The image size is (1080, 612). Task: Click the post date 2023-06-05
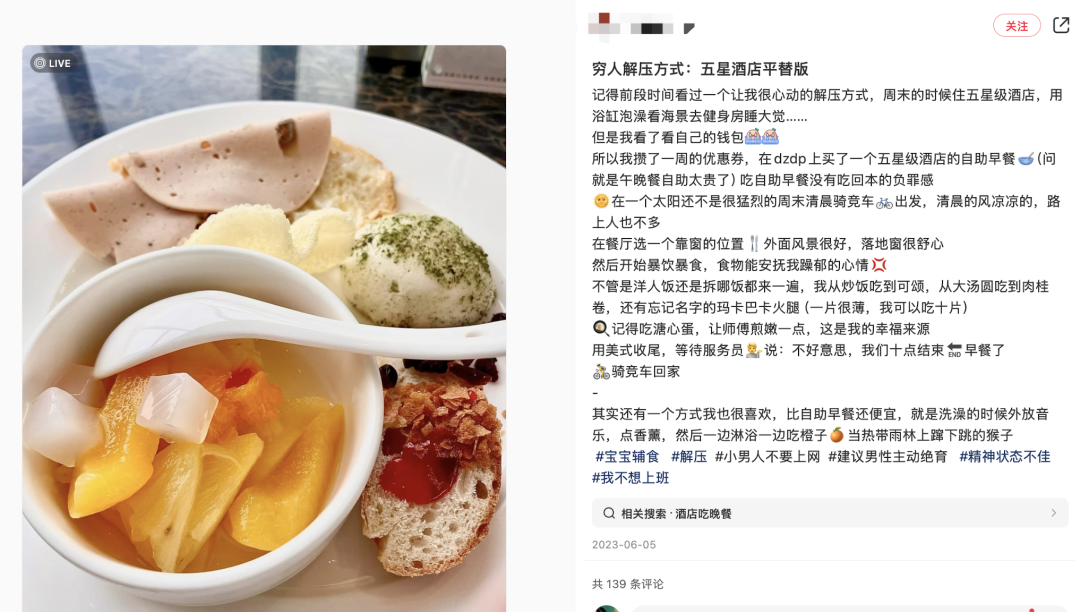point(624,545)
